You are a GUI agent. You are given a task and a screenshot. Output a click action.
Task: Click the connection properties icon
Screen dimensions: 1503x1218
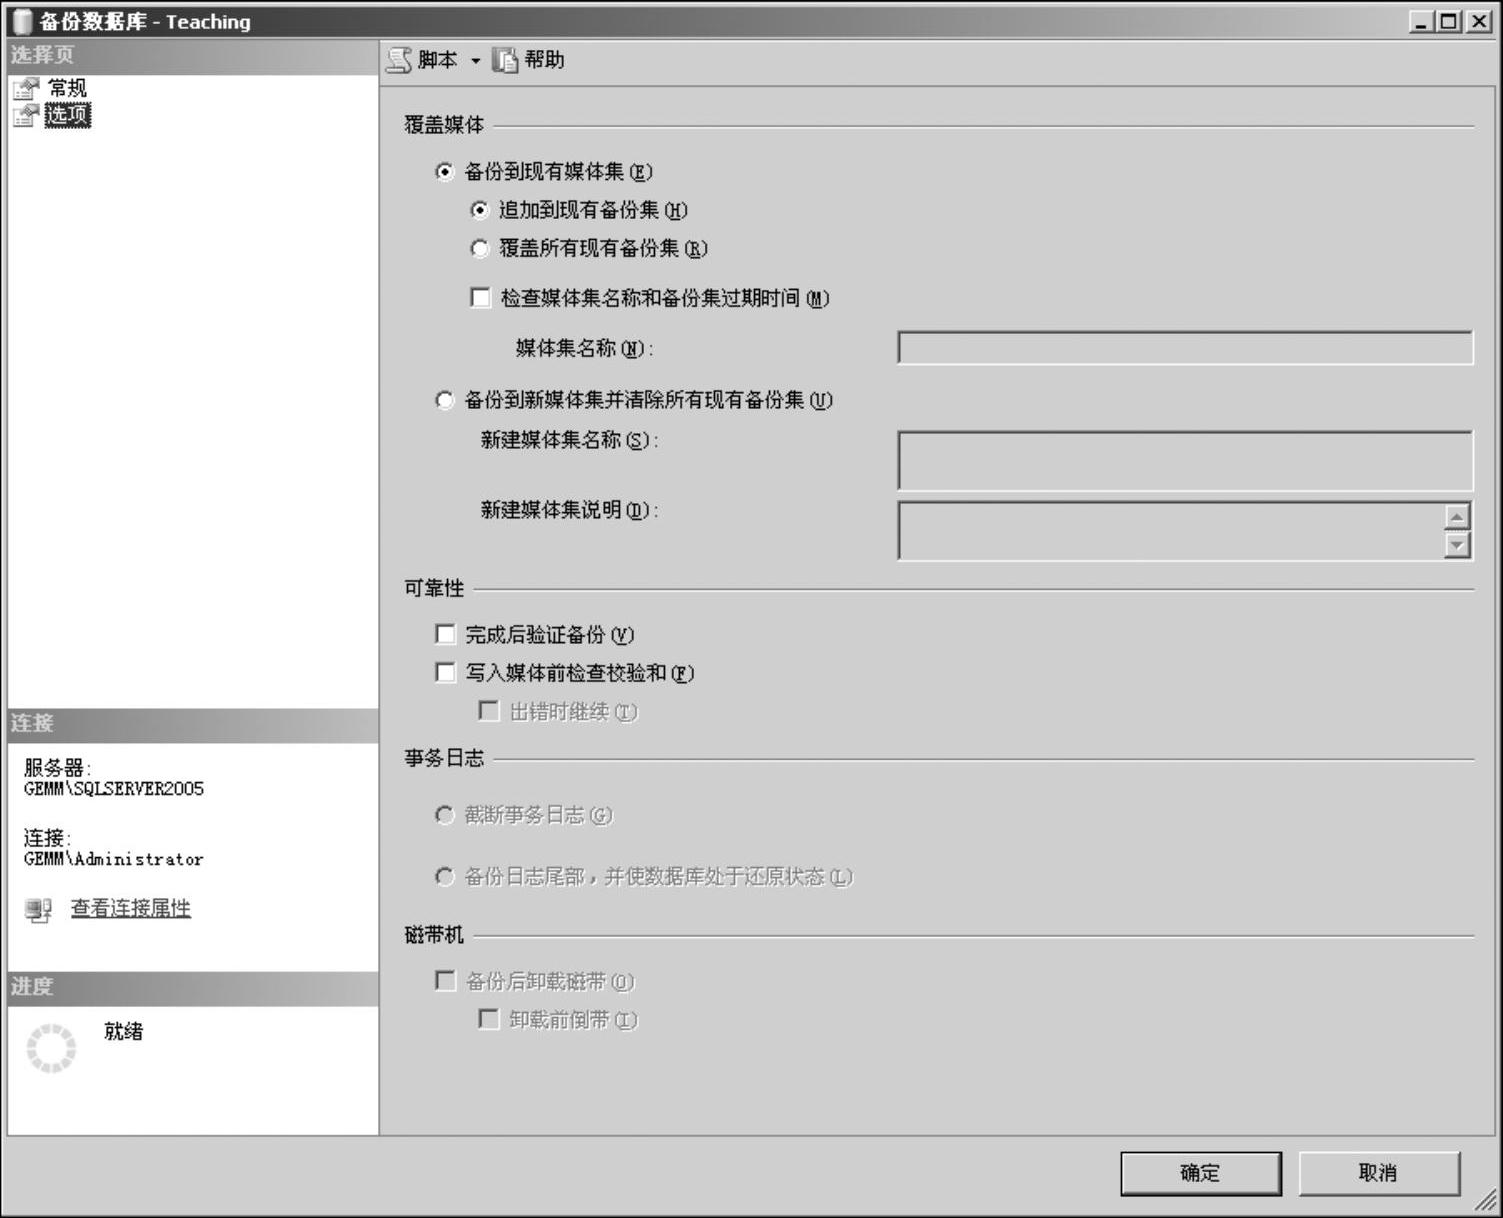click(38, 910)
